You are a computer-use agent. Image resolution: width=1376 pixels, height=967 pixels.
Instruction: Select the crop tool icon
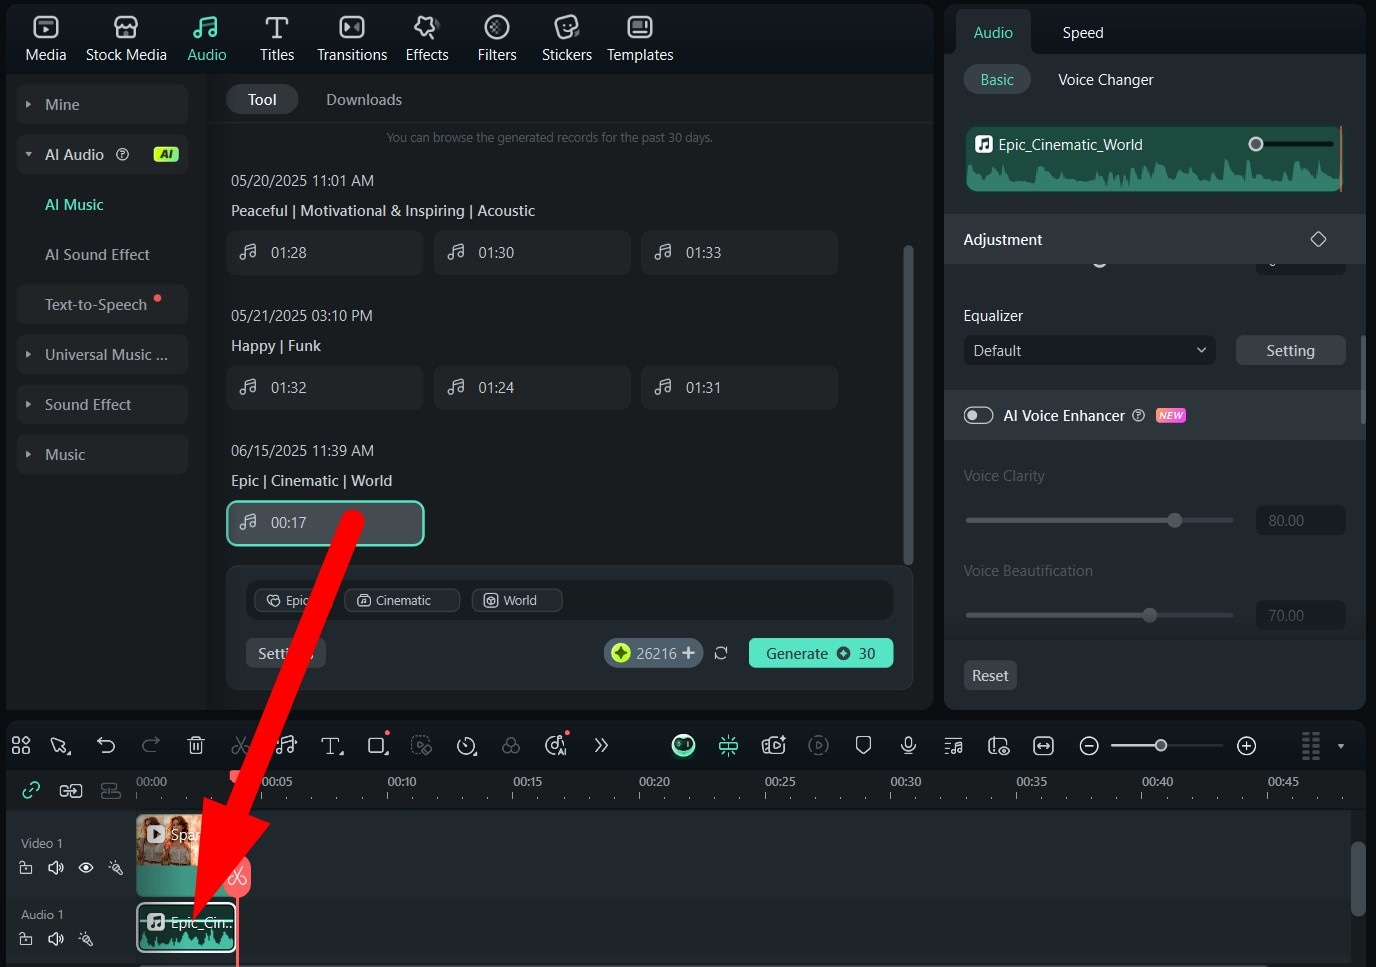click(x=377, y=745)
